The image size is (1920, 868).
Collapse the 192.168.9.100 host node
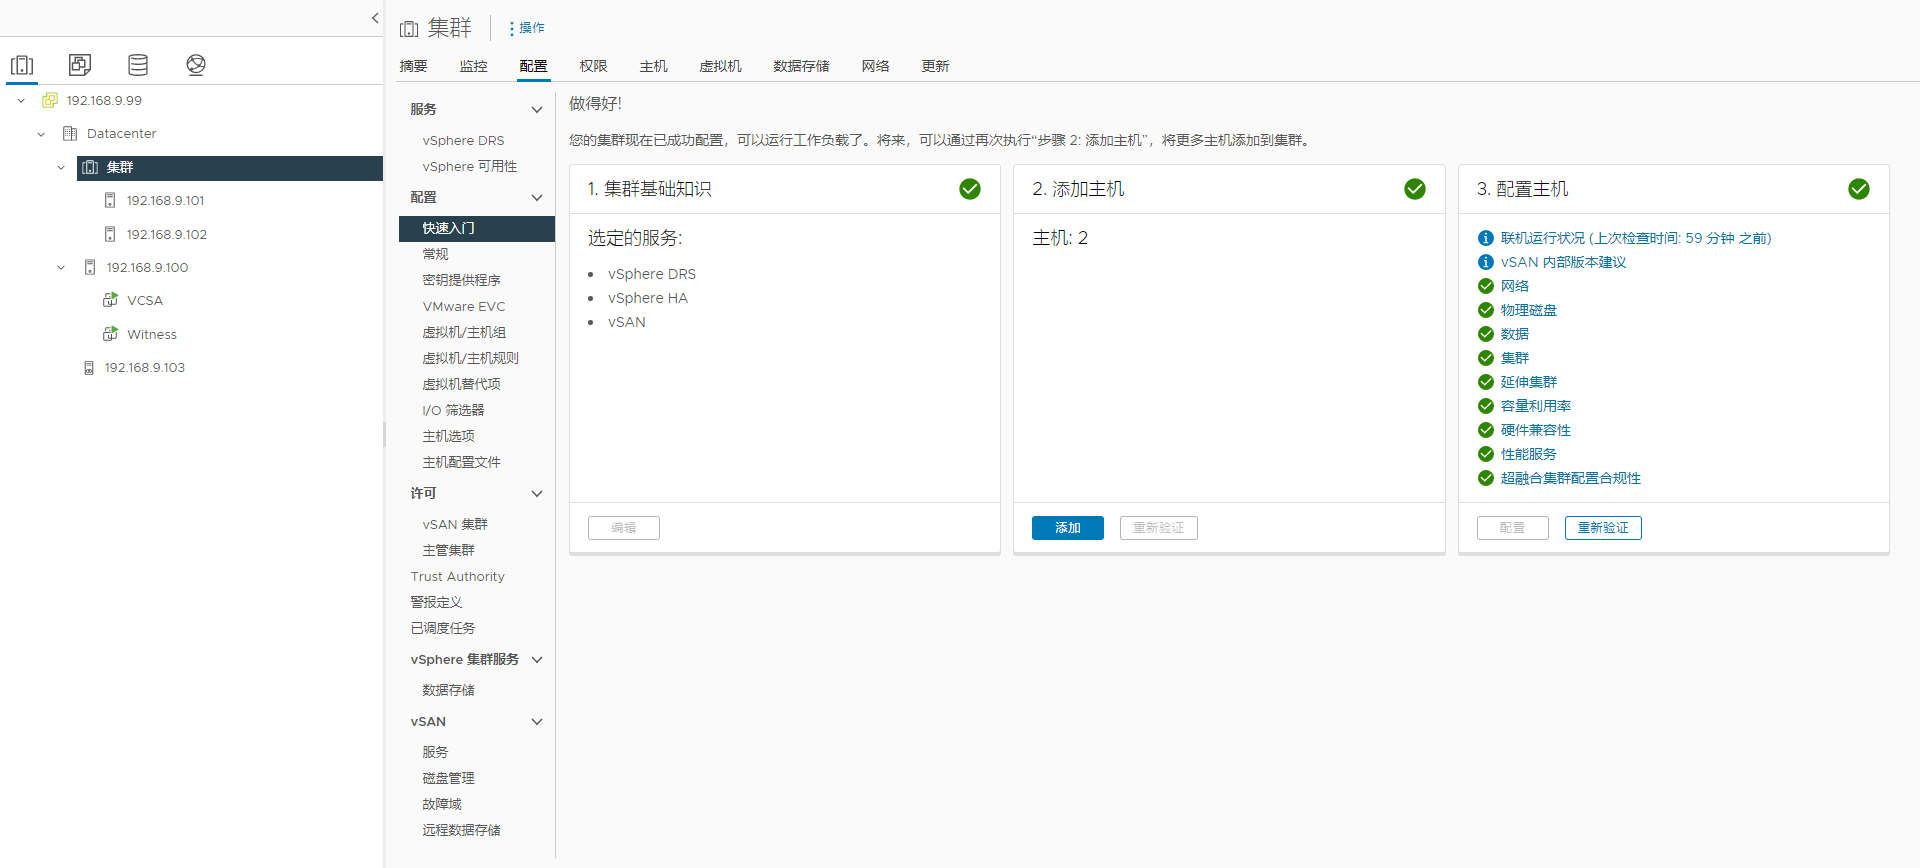pyautogui.click(x=61, y=268)
